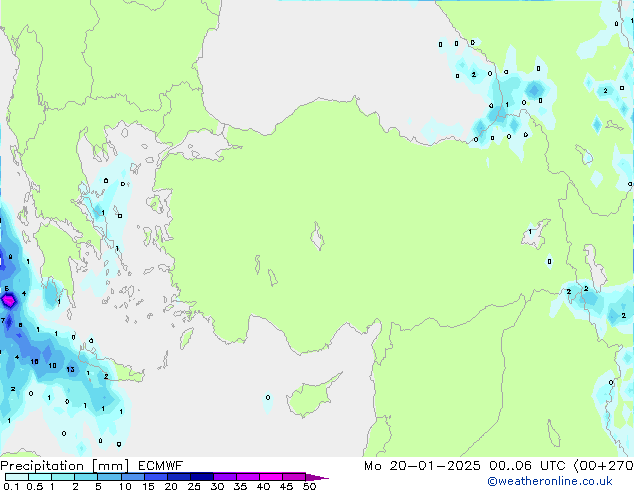
Task: Select the legend label 0.1
Action: click(x=11, y=486)
